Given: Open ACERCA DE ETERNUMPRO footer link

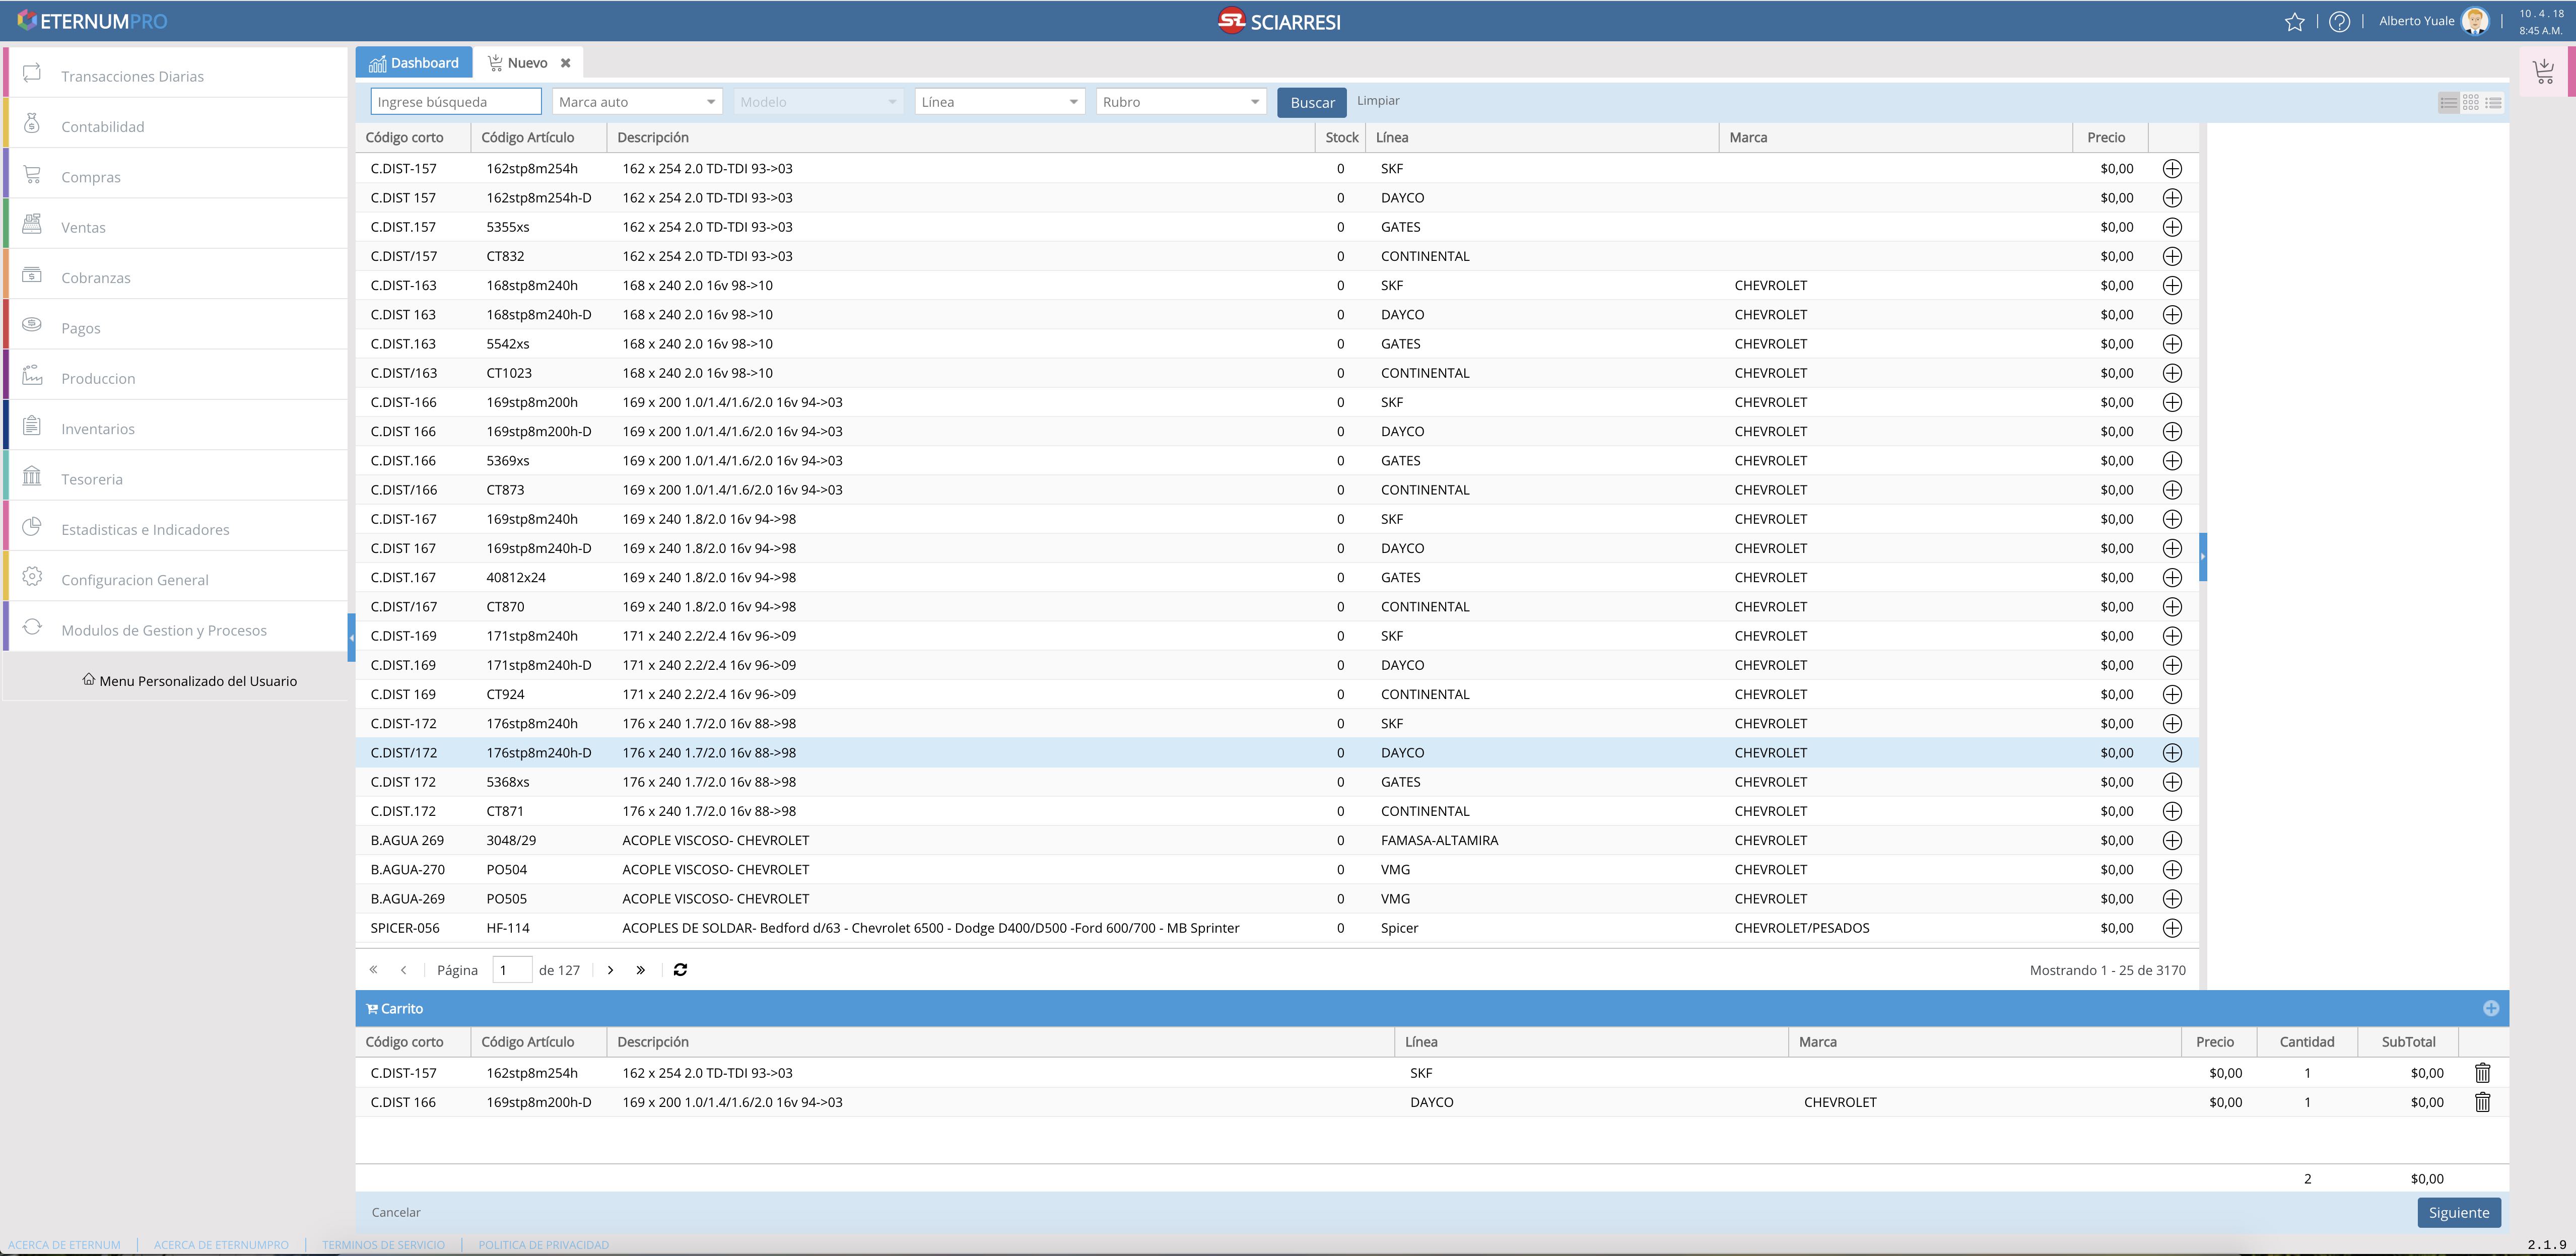Looking at the screenshot, I should [x=221, y=1245].
